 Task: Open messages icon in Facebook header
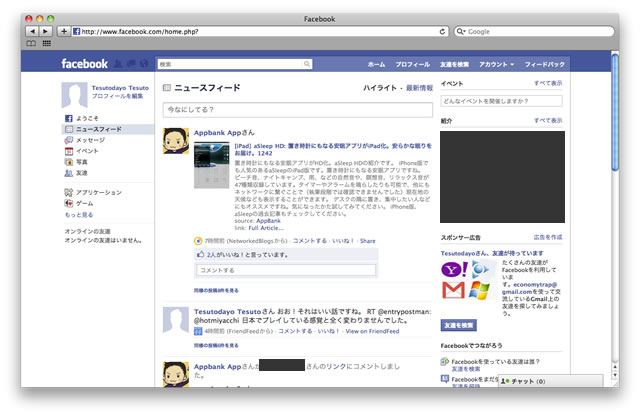point(131,64)
